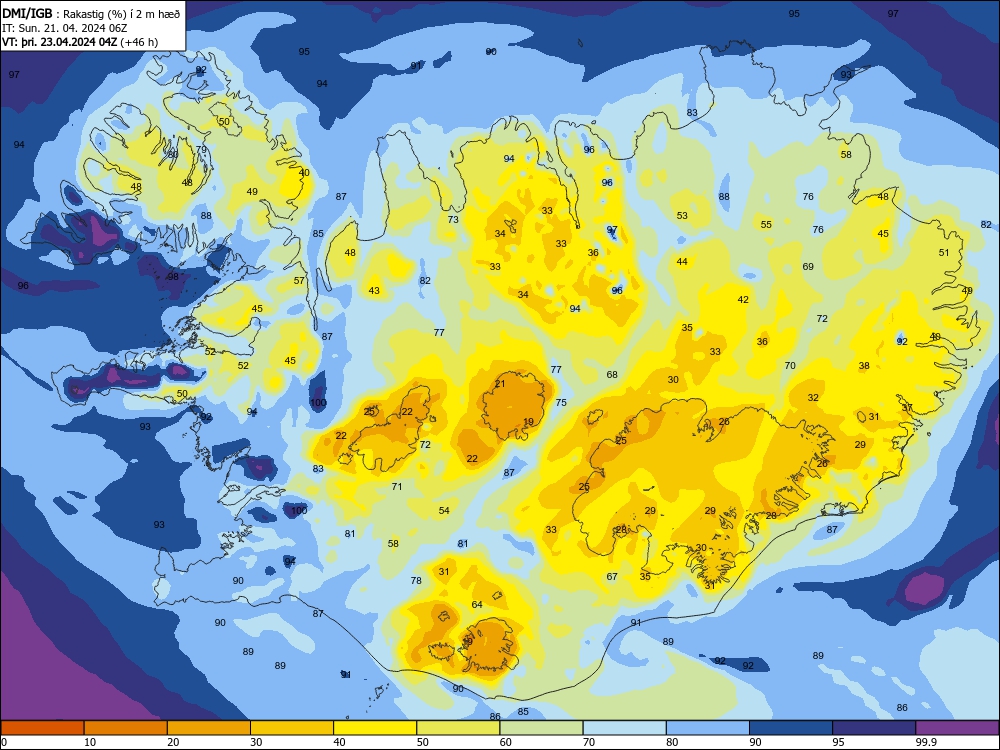Click the '55' map value
The height and width of the screenshot is (750, 1000).
[x=767, y=224]
